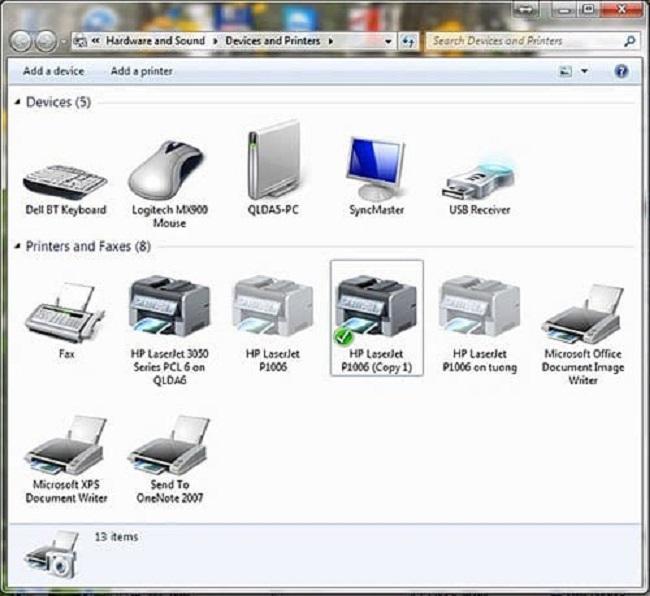Click Add a printer
Image resolution: width=650 pixels, height=596 pixels.
tap(142, 71)
